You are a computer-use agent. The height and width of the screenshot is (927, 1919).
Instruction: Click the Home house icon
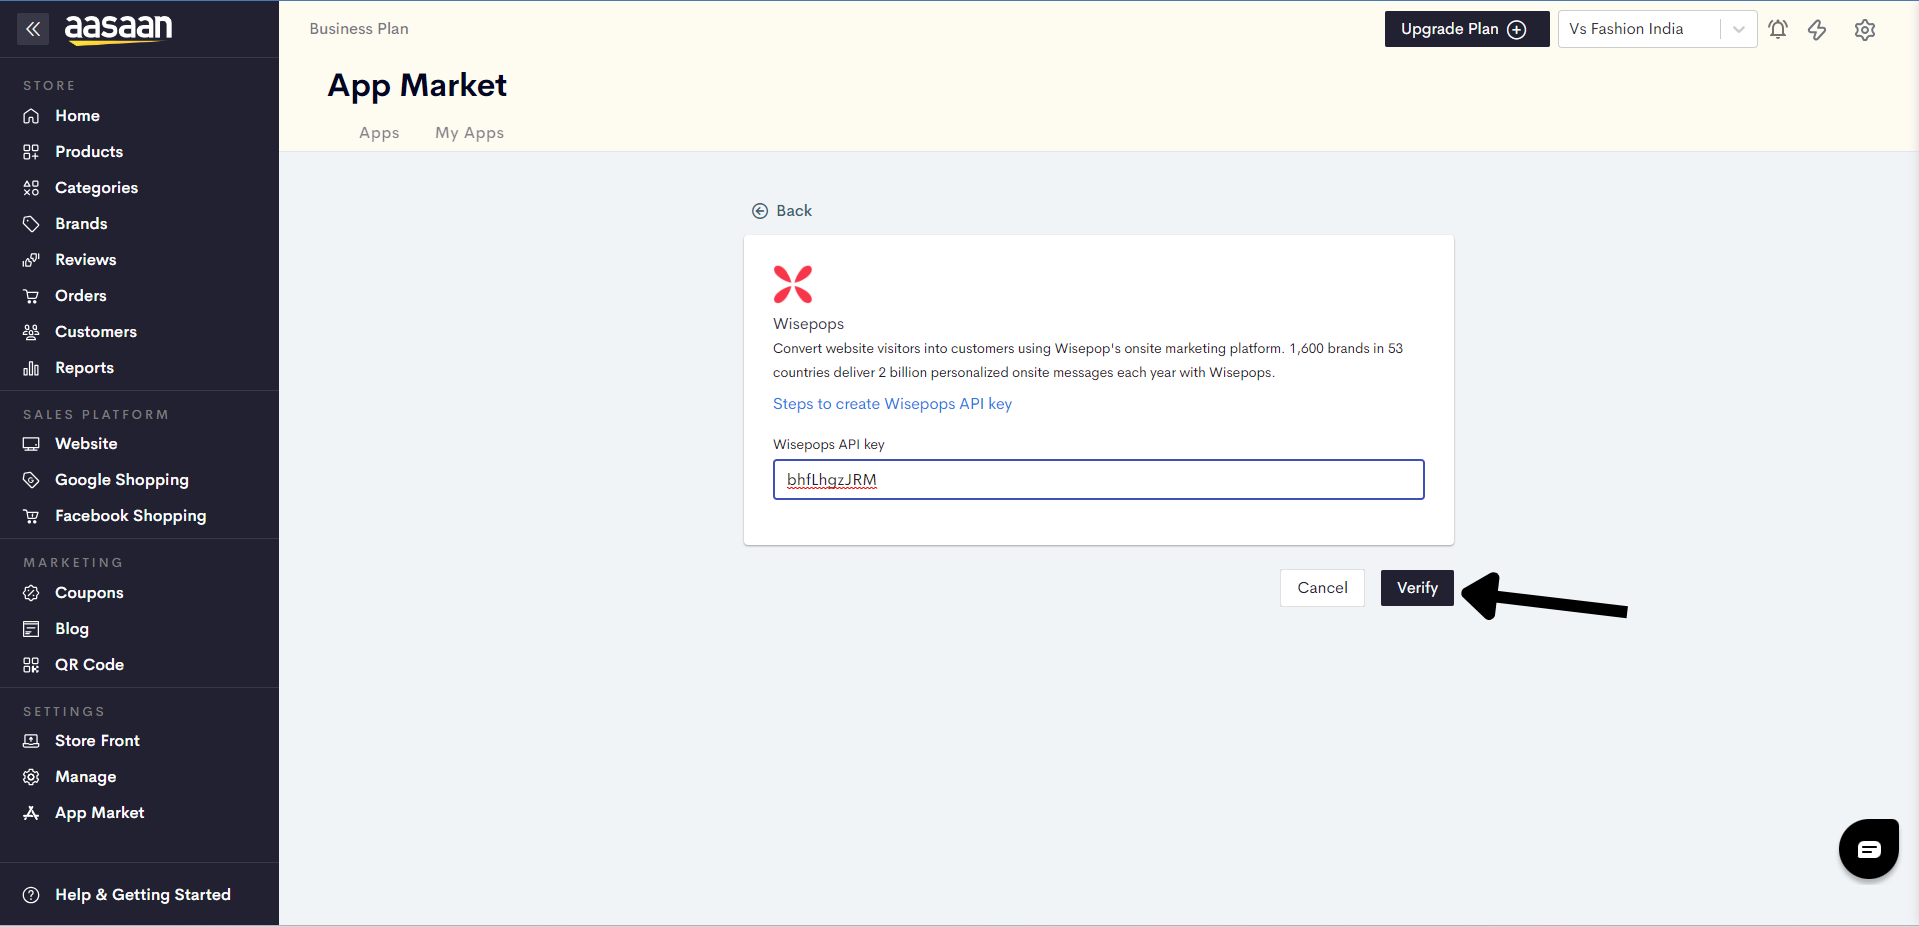tap(31, 116)
